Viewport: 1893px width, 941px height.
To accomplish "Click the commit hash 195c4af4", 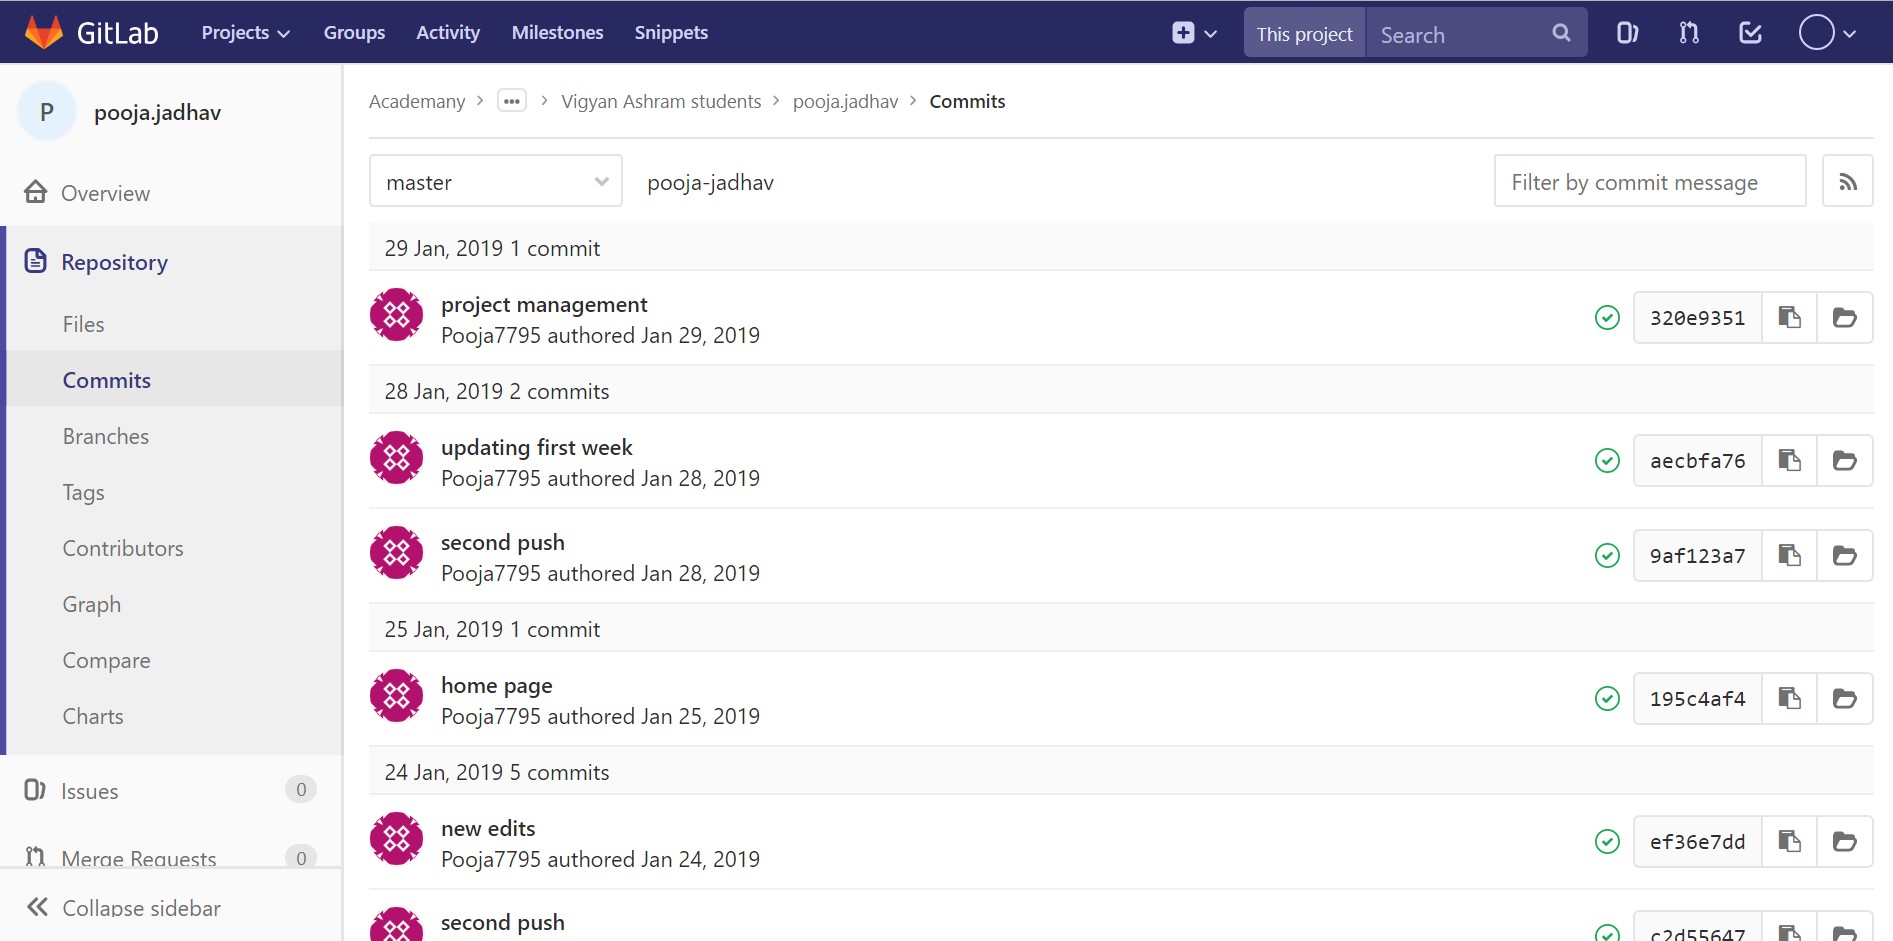I will 1697,699.
